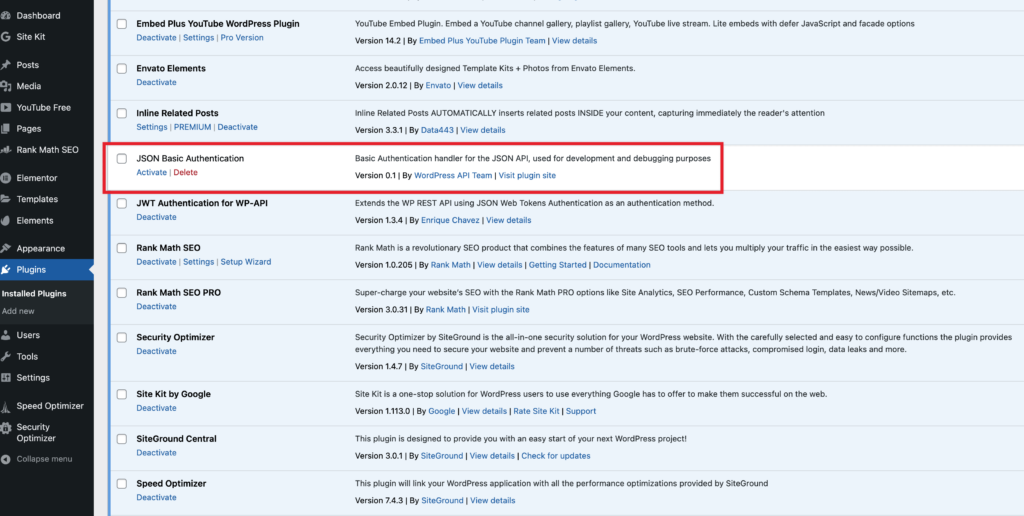The image size is (1024, 516).
Task: Tick the Inline Related Posts checkbox
Action: click(121, 114)
